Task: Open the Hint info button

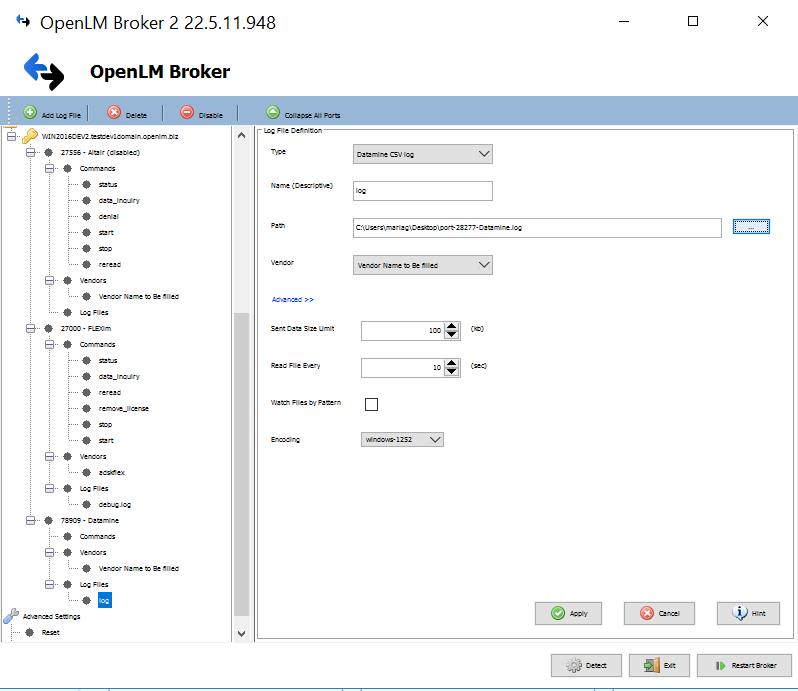Action: point(748,613)
